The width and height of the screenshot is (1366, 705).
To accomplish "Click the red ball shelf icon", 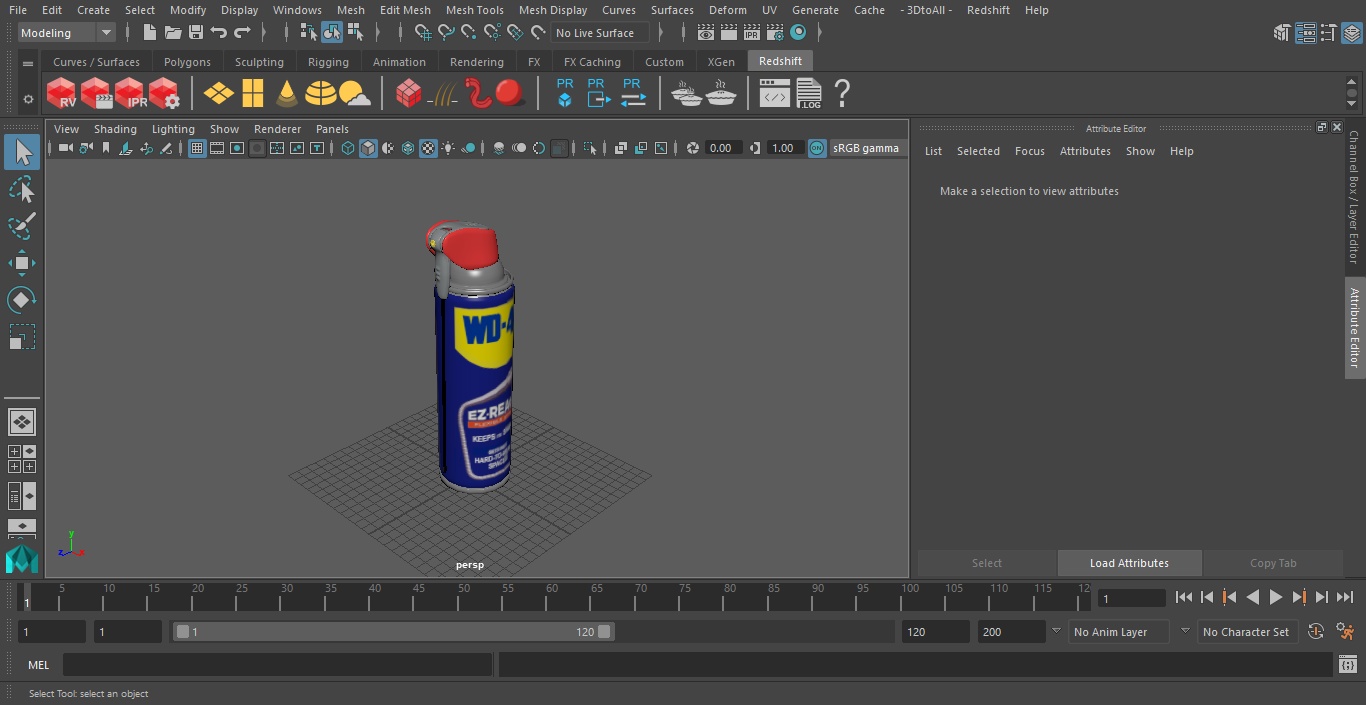I will pyautogui.click(x=511, y=94).
